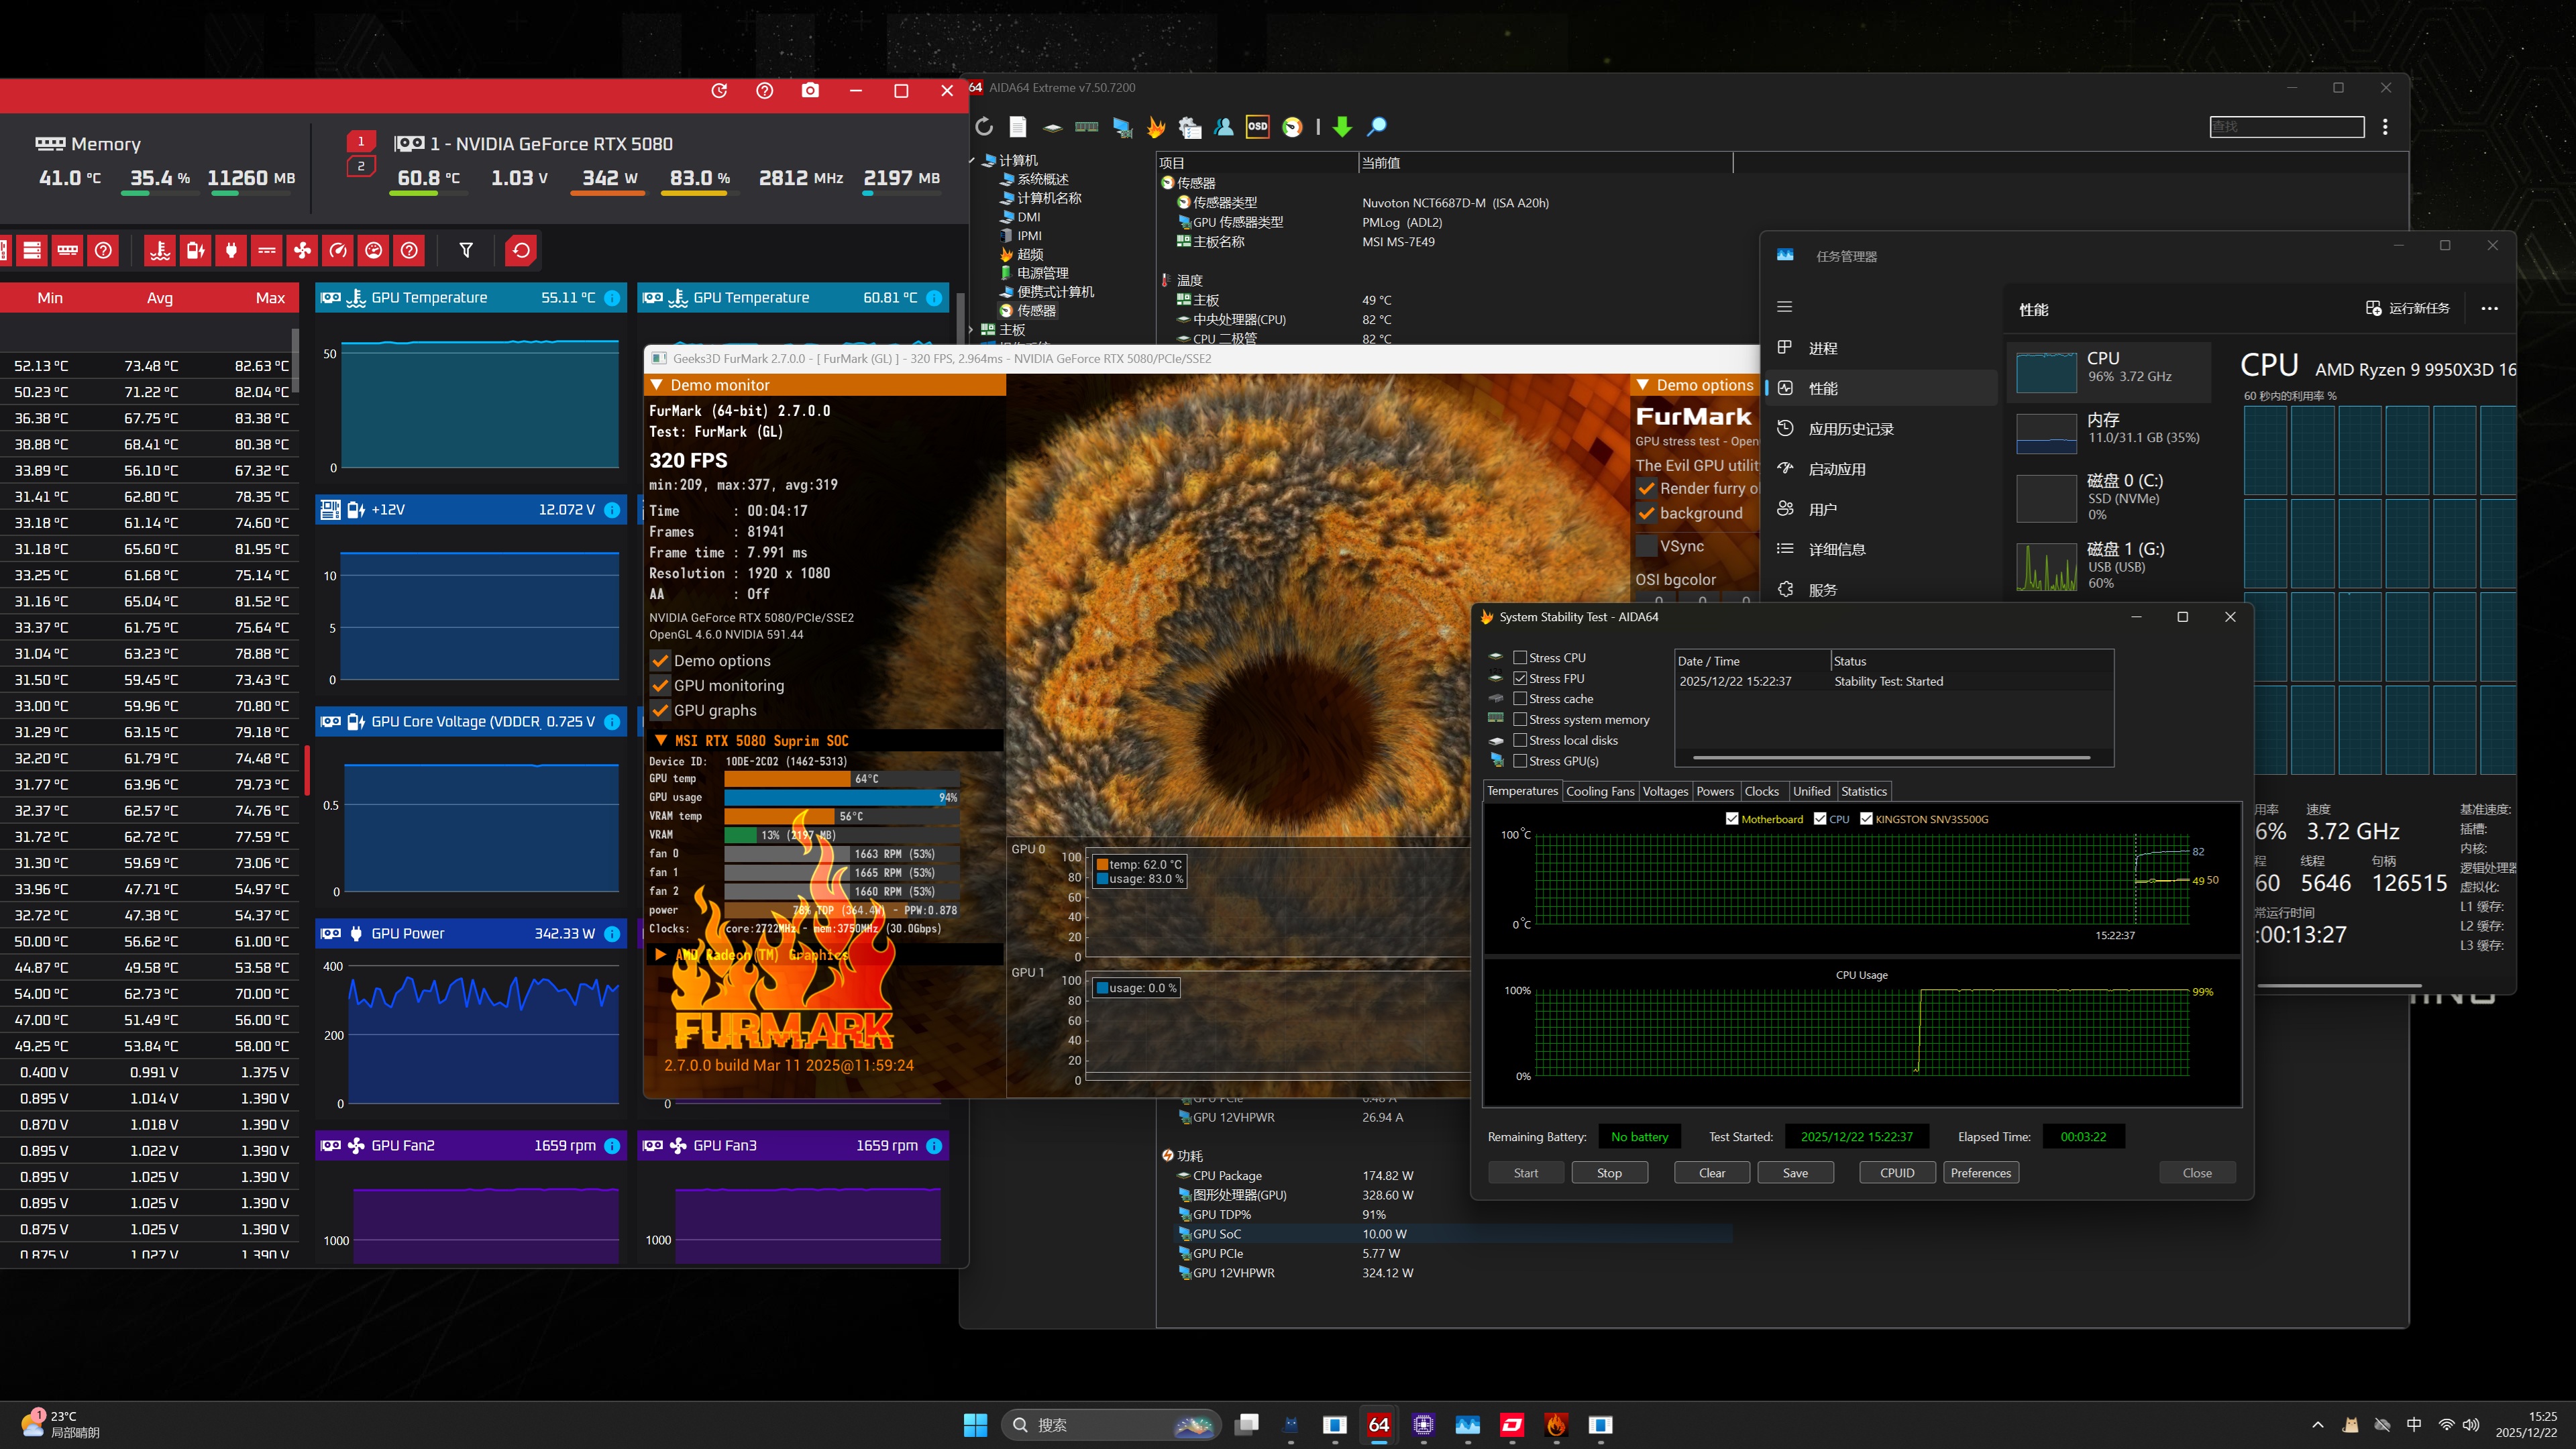Toggle the Stress GPU(s) checkbox

click(1520, 761)
